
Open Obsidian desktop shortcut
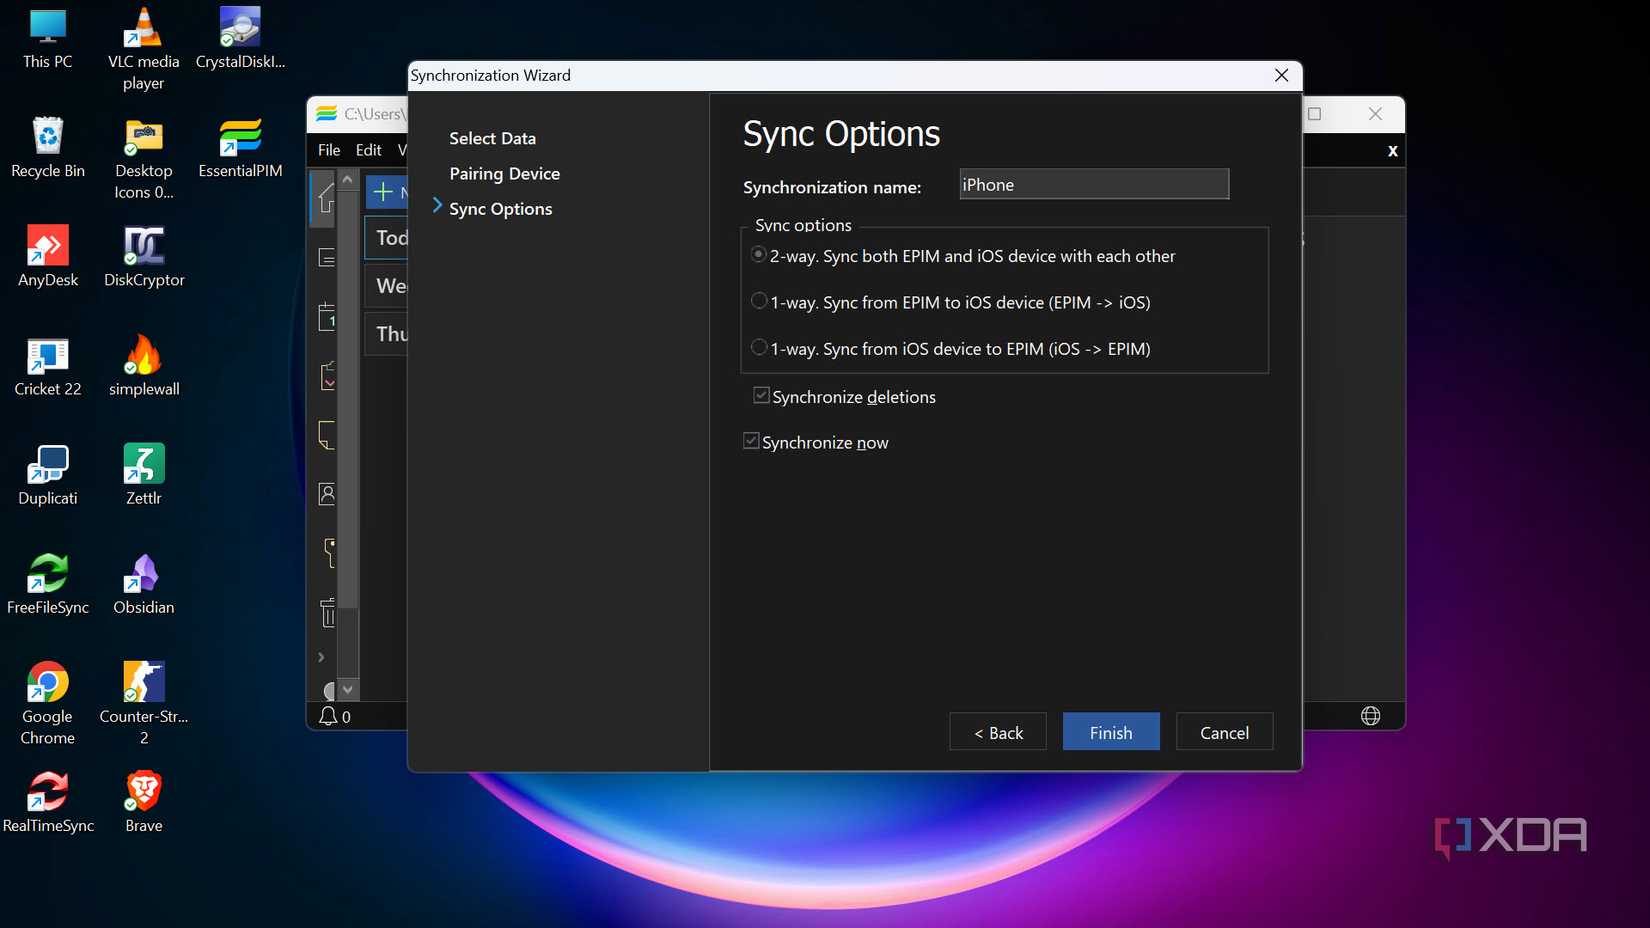coord(144,584)
